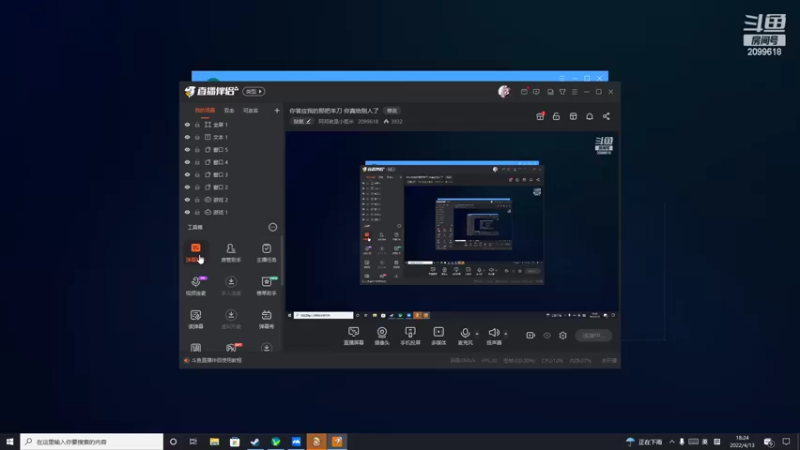The image size is (800, 450).
Task: Open the Windows Start menu
Action: (x=10, y=441)
